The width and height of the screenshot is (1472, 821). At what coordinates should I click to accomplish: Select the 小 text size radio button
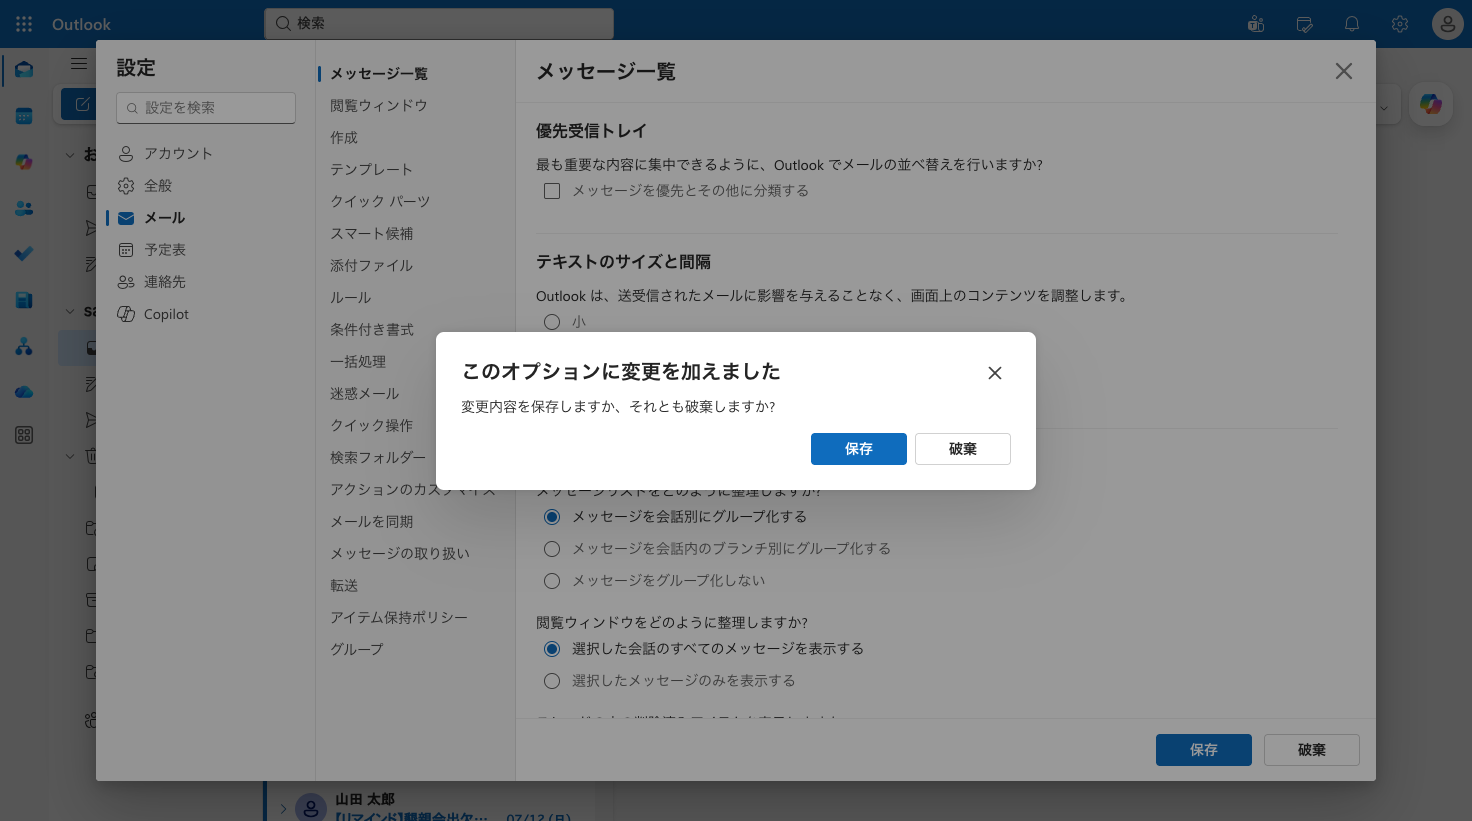[x=552, y=322]
